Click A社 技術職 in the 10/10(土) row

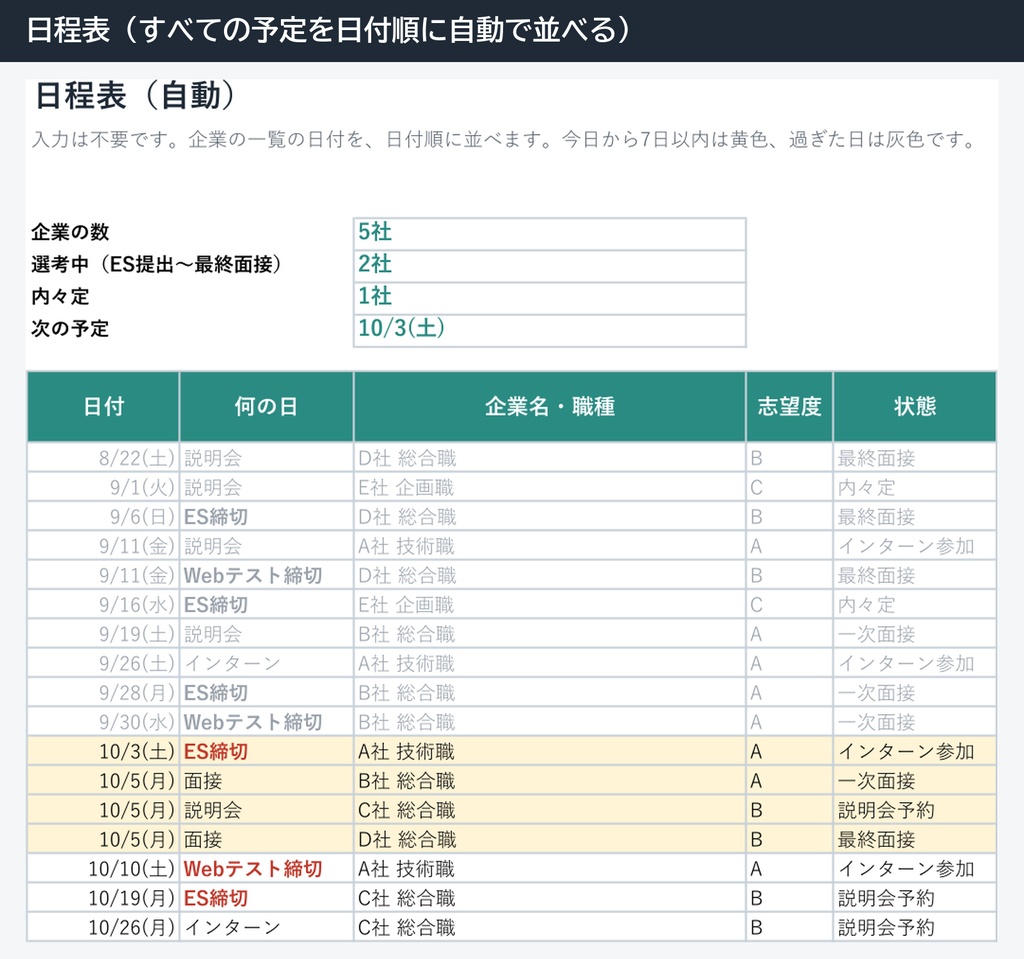[406, 869]
